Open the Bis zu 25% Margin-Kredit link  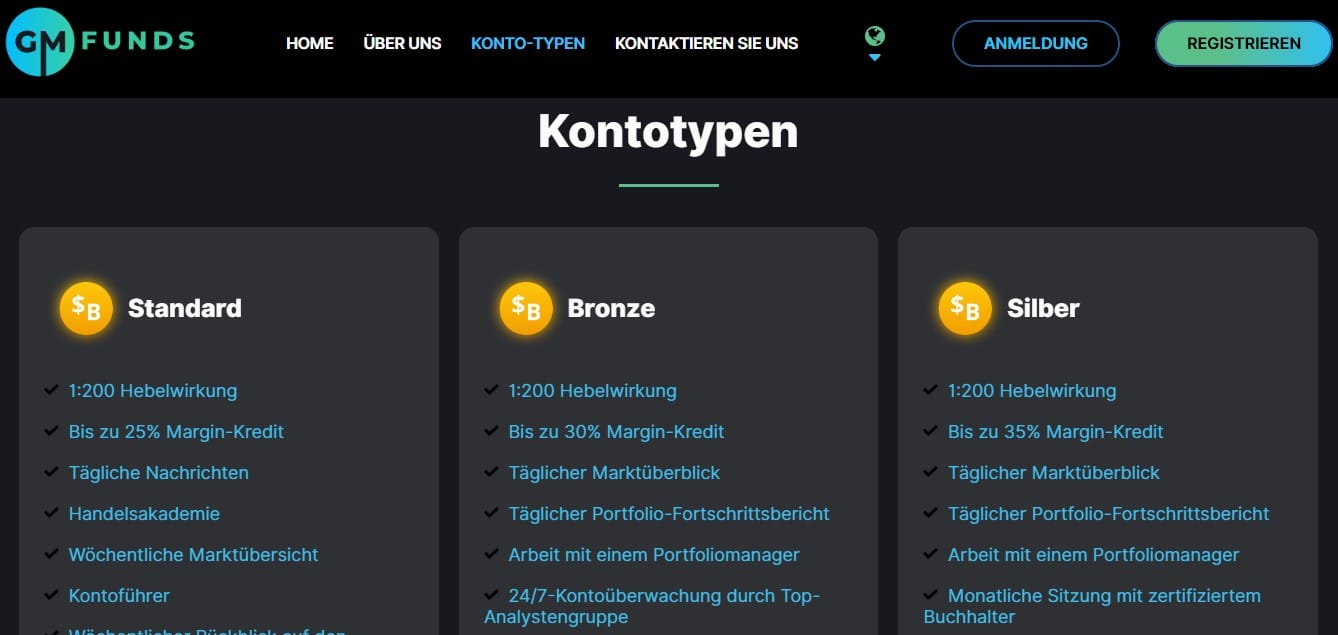click(x=175, y=431)
